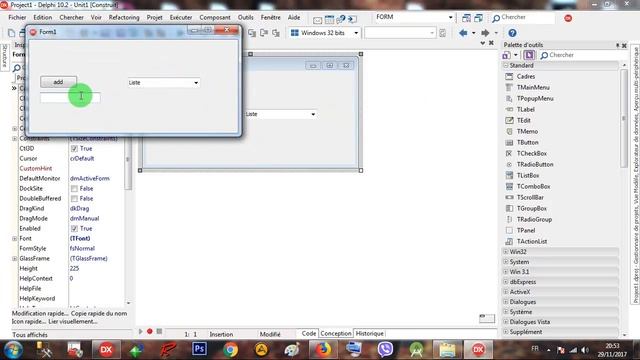640x360 pixels.
Task: Toggle the DockSite False checkbox
Action: coord(74,189)
